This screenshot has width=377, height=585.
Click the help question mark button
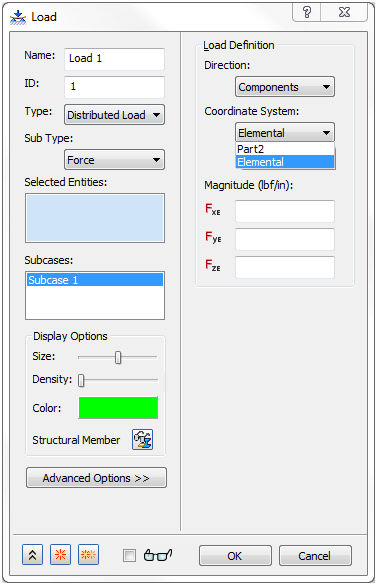pyautogui.click(x=306, y=12)
